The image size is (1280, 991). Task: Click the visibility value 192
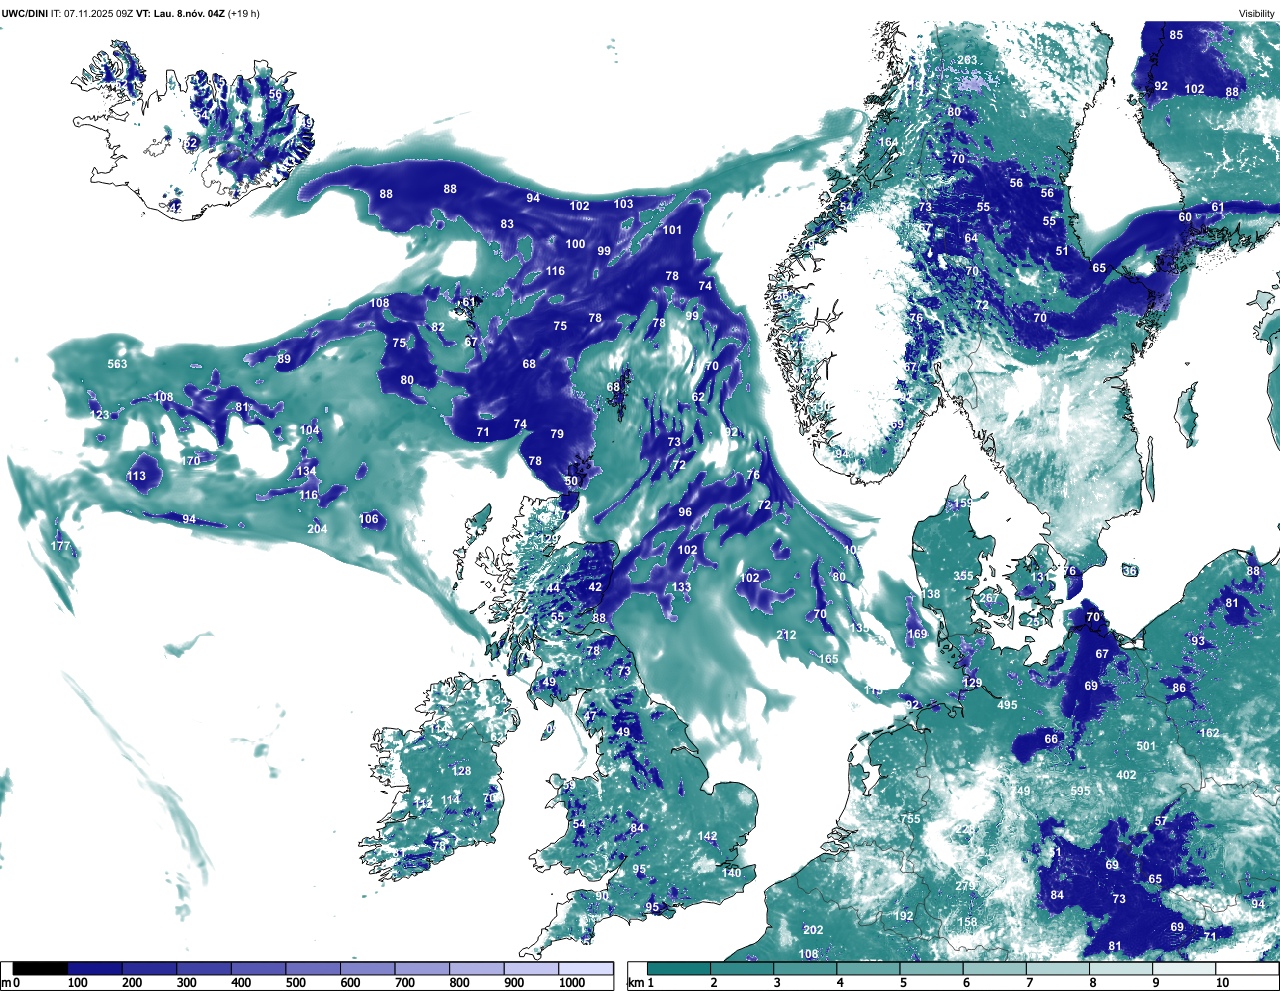click(904, 916)
